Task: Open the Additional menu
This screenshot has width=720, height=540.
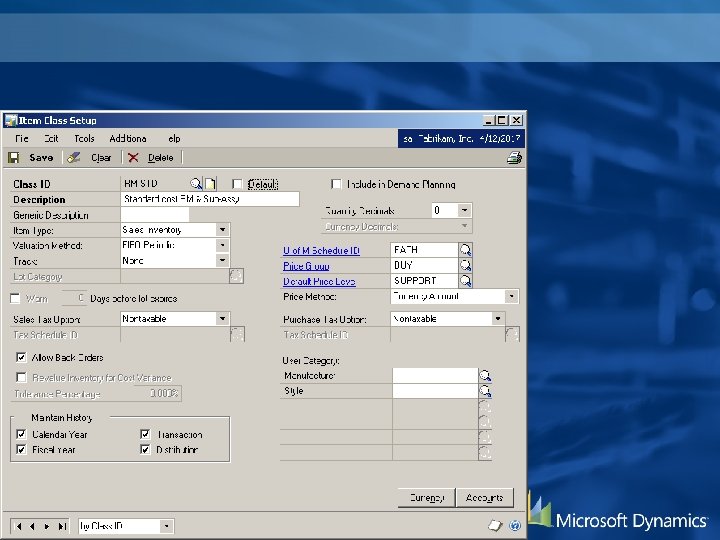Action: [128, 139]
